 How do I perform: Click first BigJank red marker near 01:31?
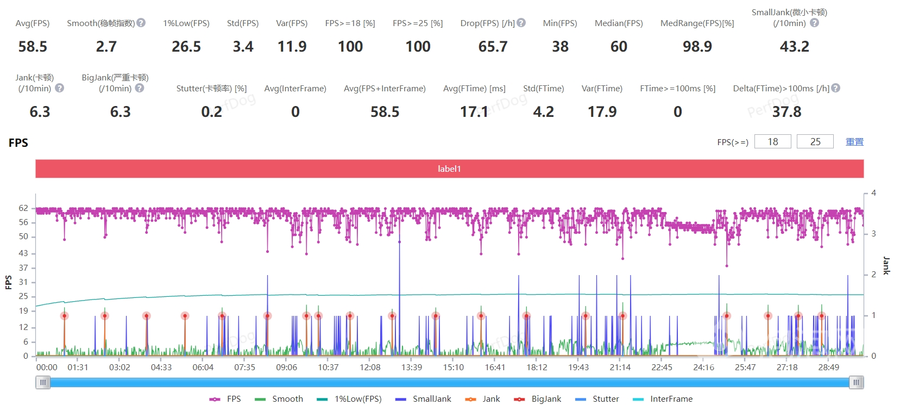click(64, 316)
